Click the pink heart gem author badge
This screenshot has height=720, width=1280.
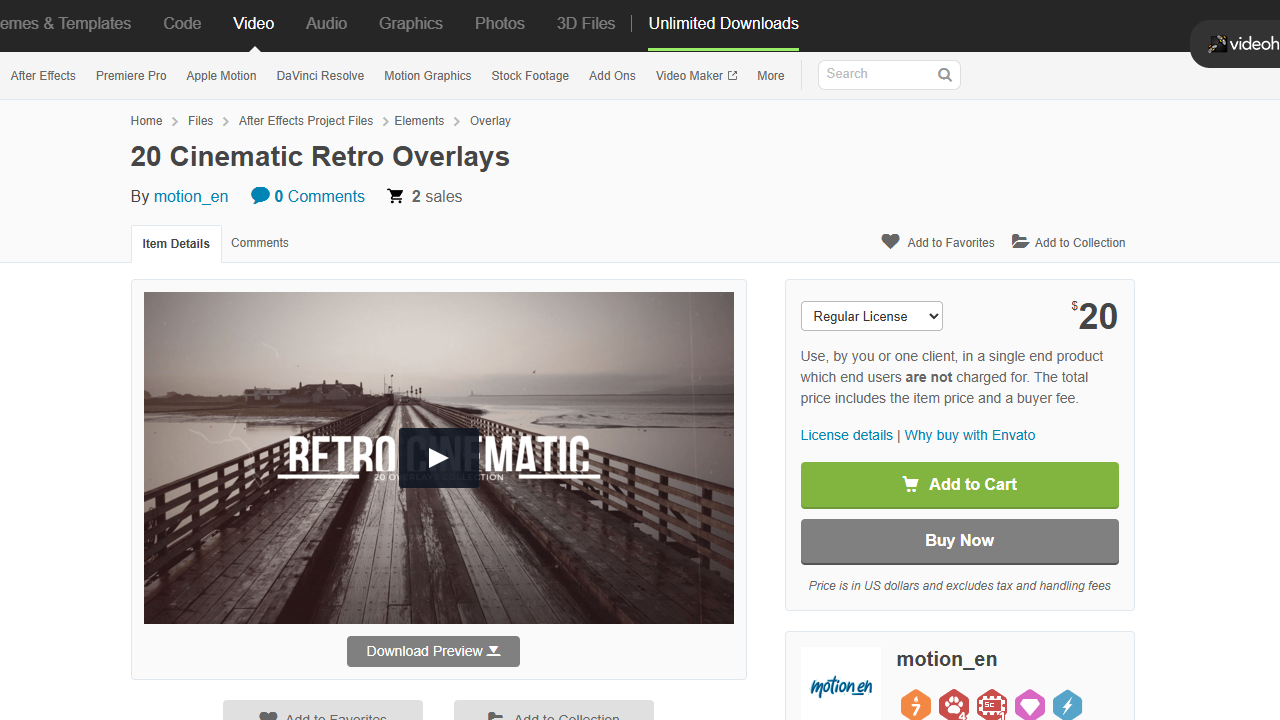click(x=1029, y=705)
